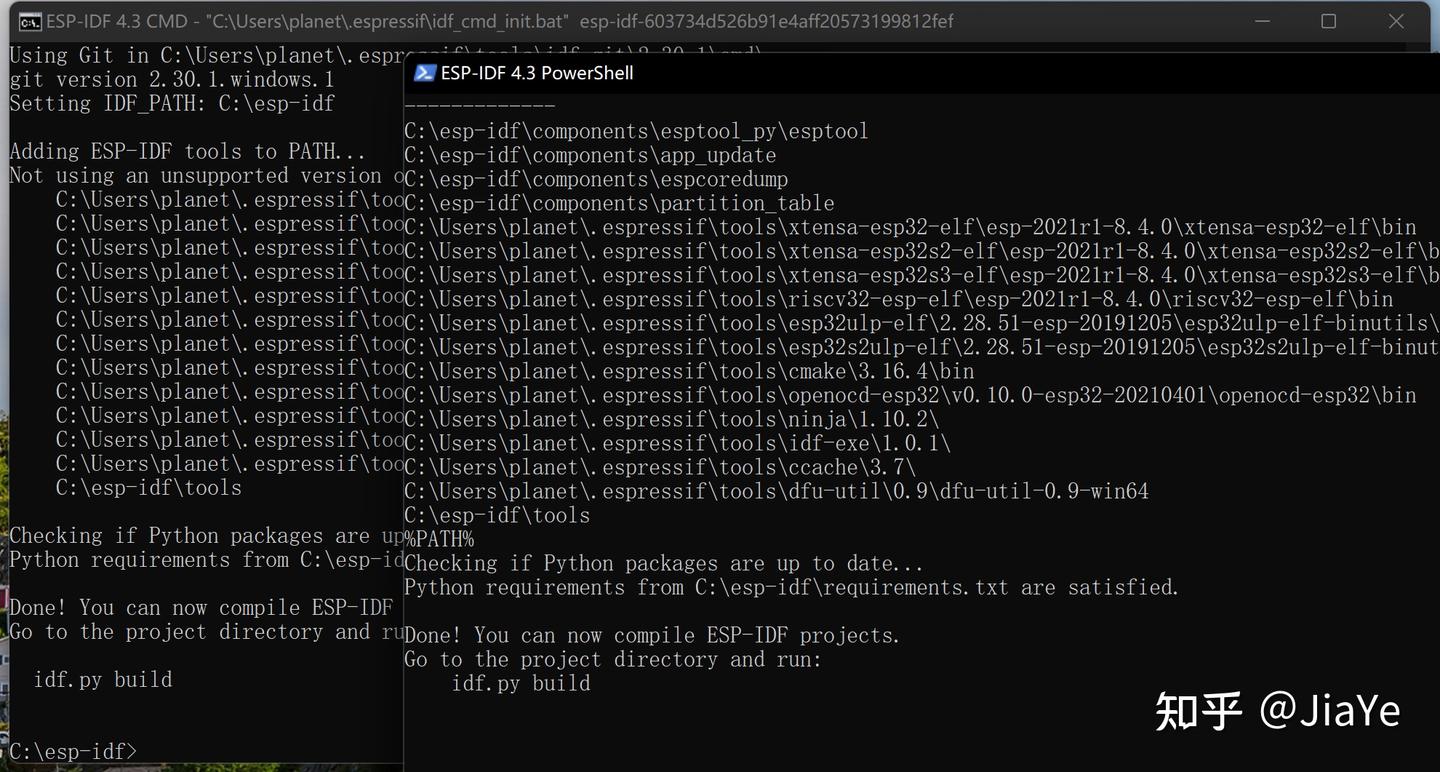This screenshot has width=1440, height=772.
Task: Select the esptool_py\esptool path line
Action: [x=635, y=130]
